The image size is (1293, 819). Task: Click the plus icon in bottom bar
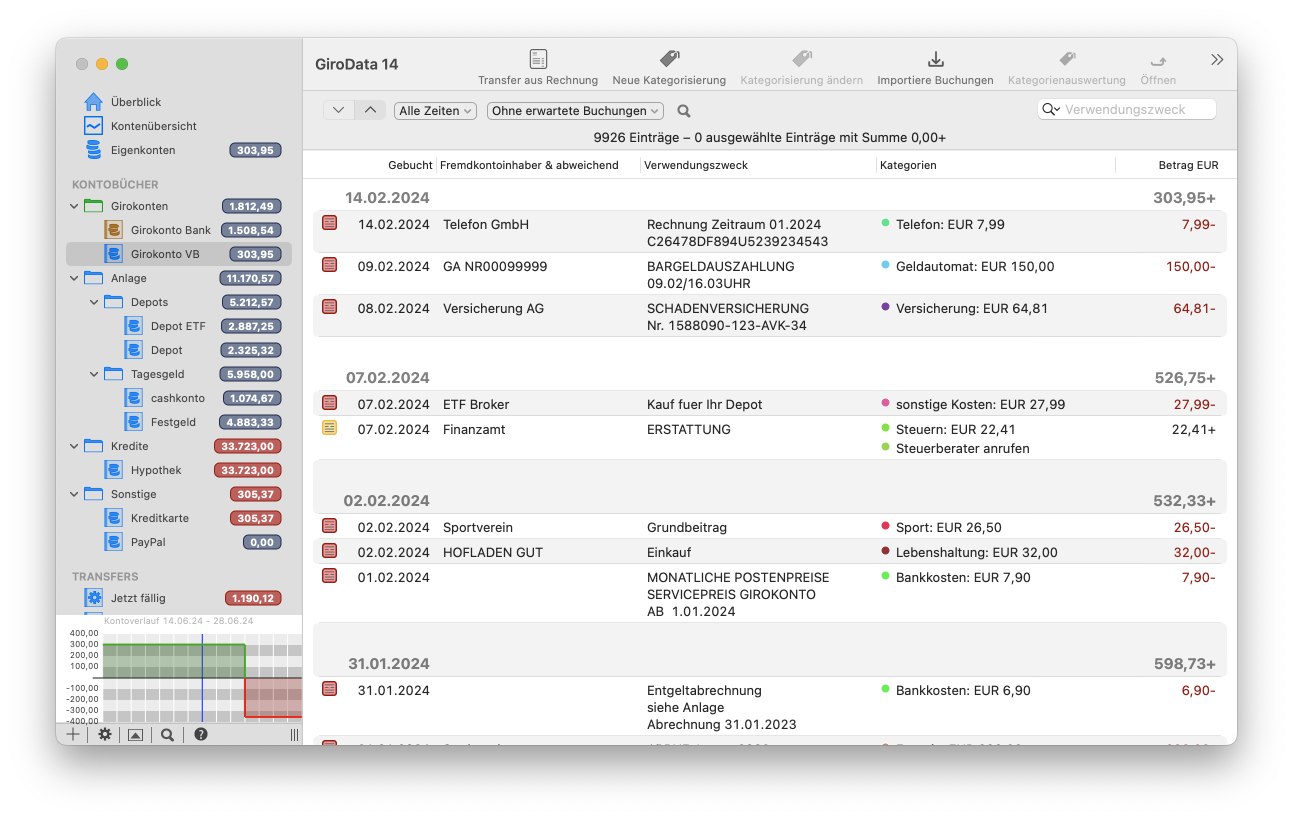point(72,734)
